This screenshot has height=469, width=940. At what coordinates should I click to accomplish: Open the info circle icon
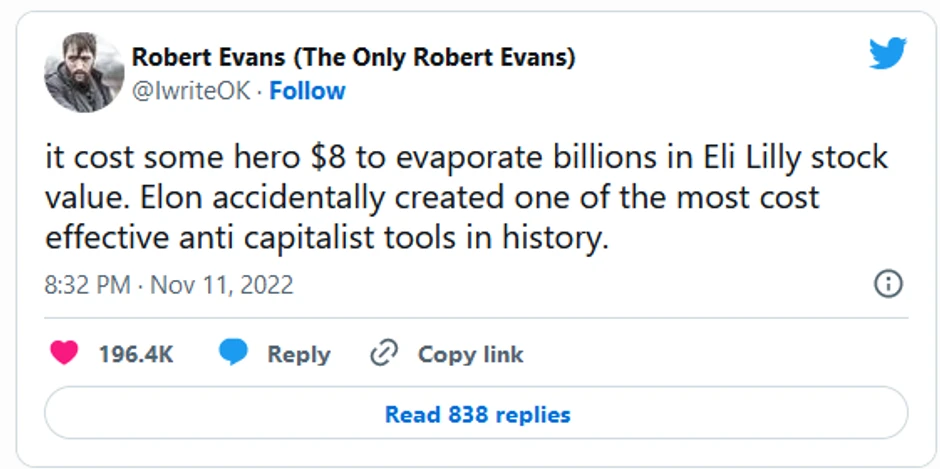click(x=888, y=284)
